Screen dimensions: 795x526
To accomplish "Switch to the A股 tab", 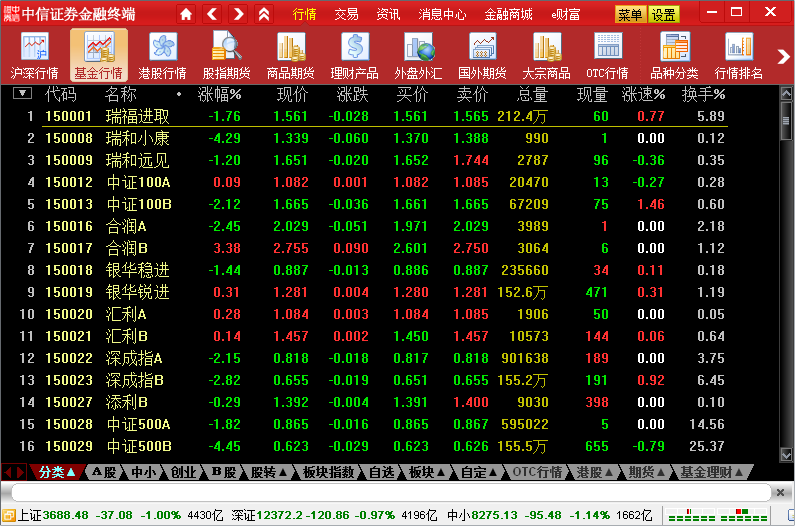I will tap(104, 473).
